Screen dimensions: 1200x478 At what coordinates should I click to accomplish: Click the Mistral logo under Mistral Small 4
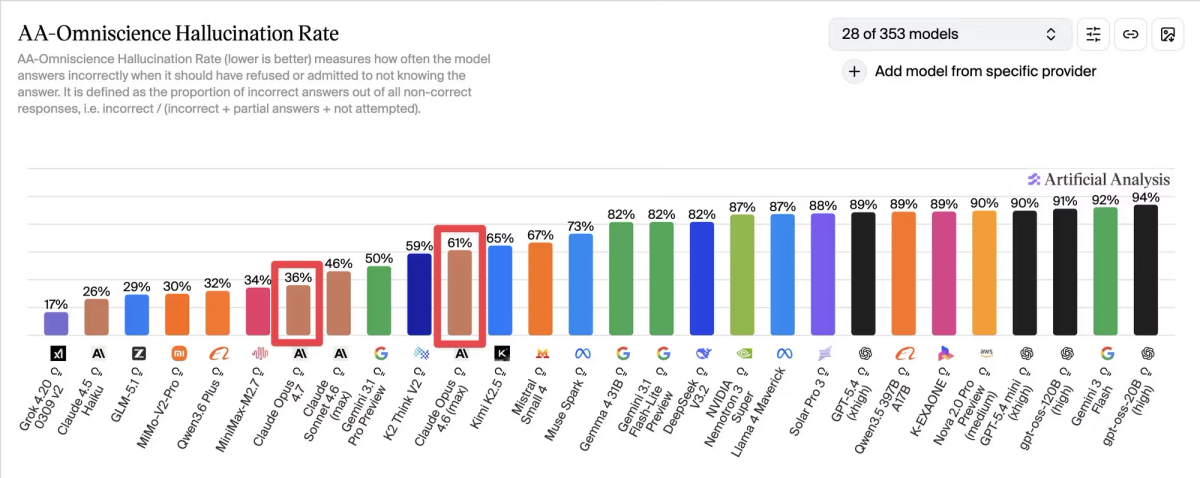[x=541, y=353]
